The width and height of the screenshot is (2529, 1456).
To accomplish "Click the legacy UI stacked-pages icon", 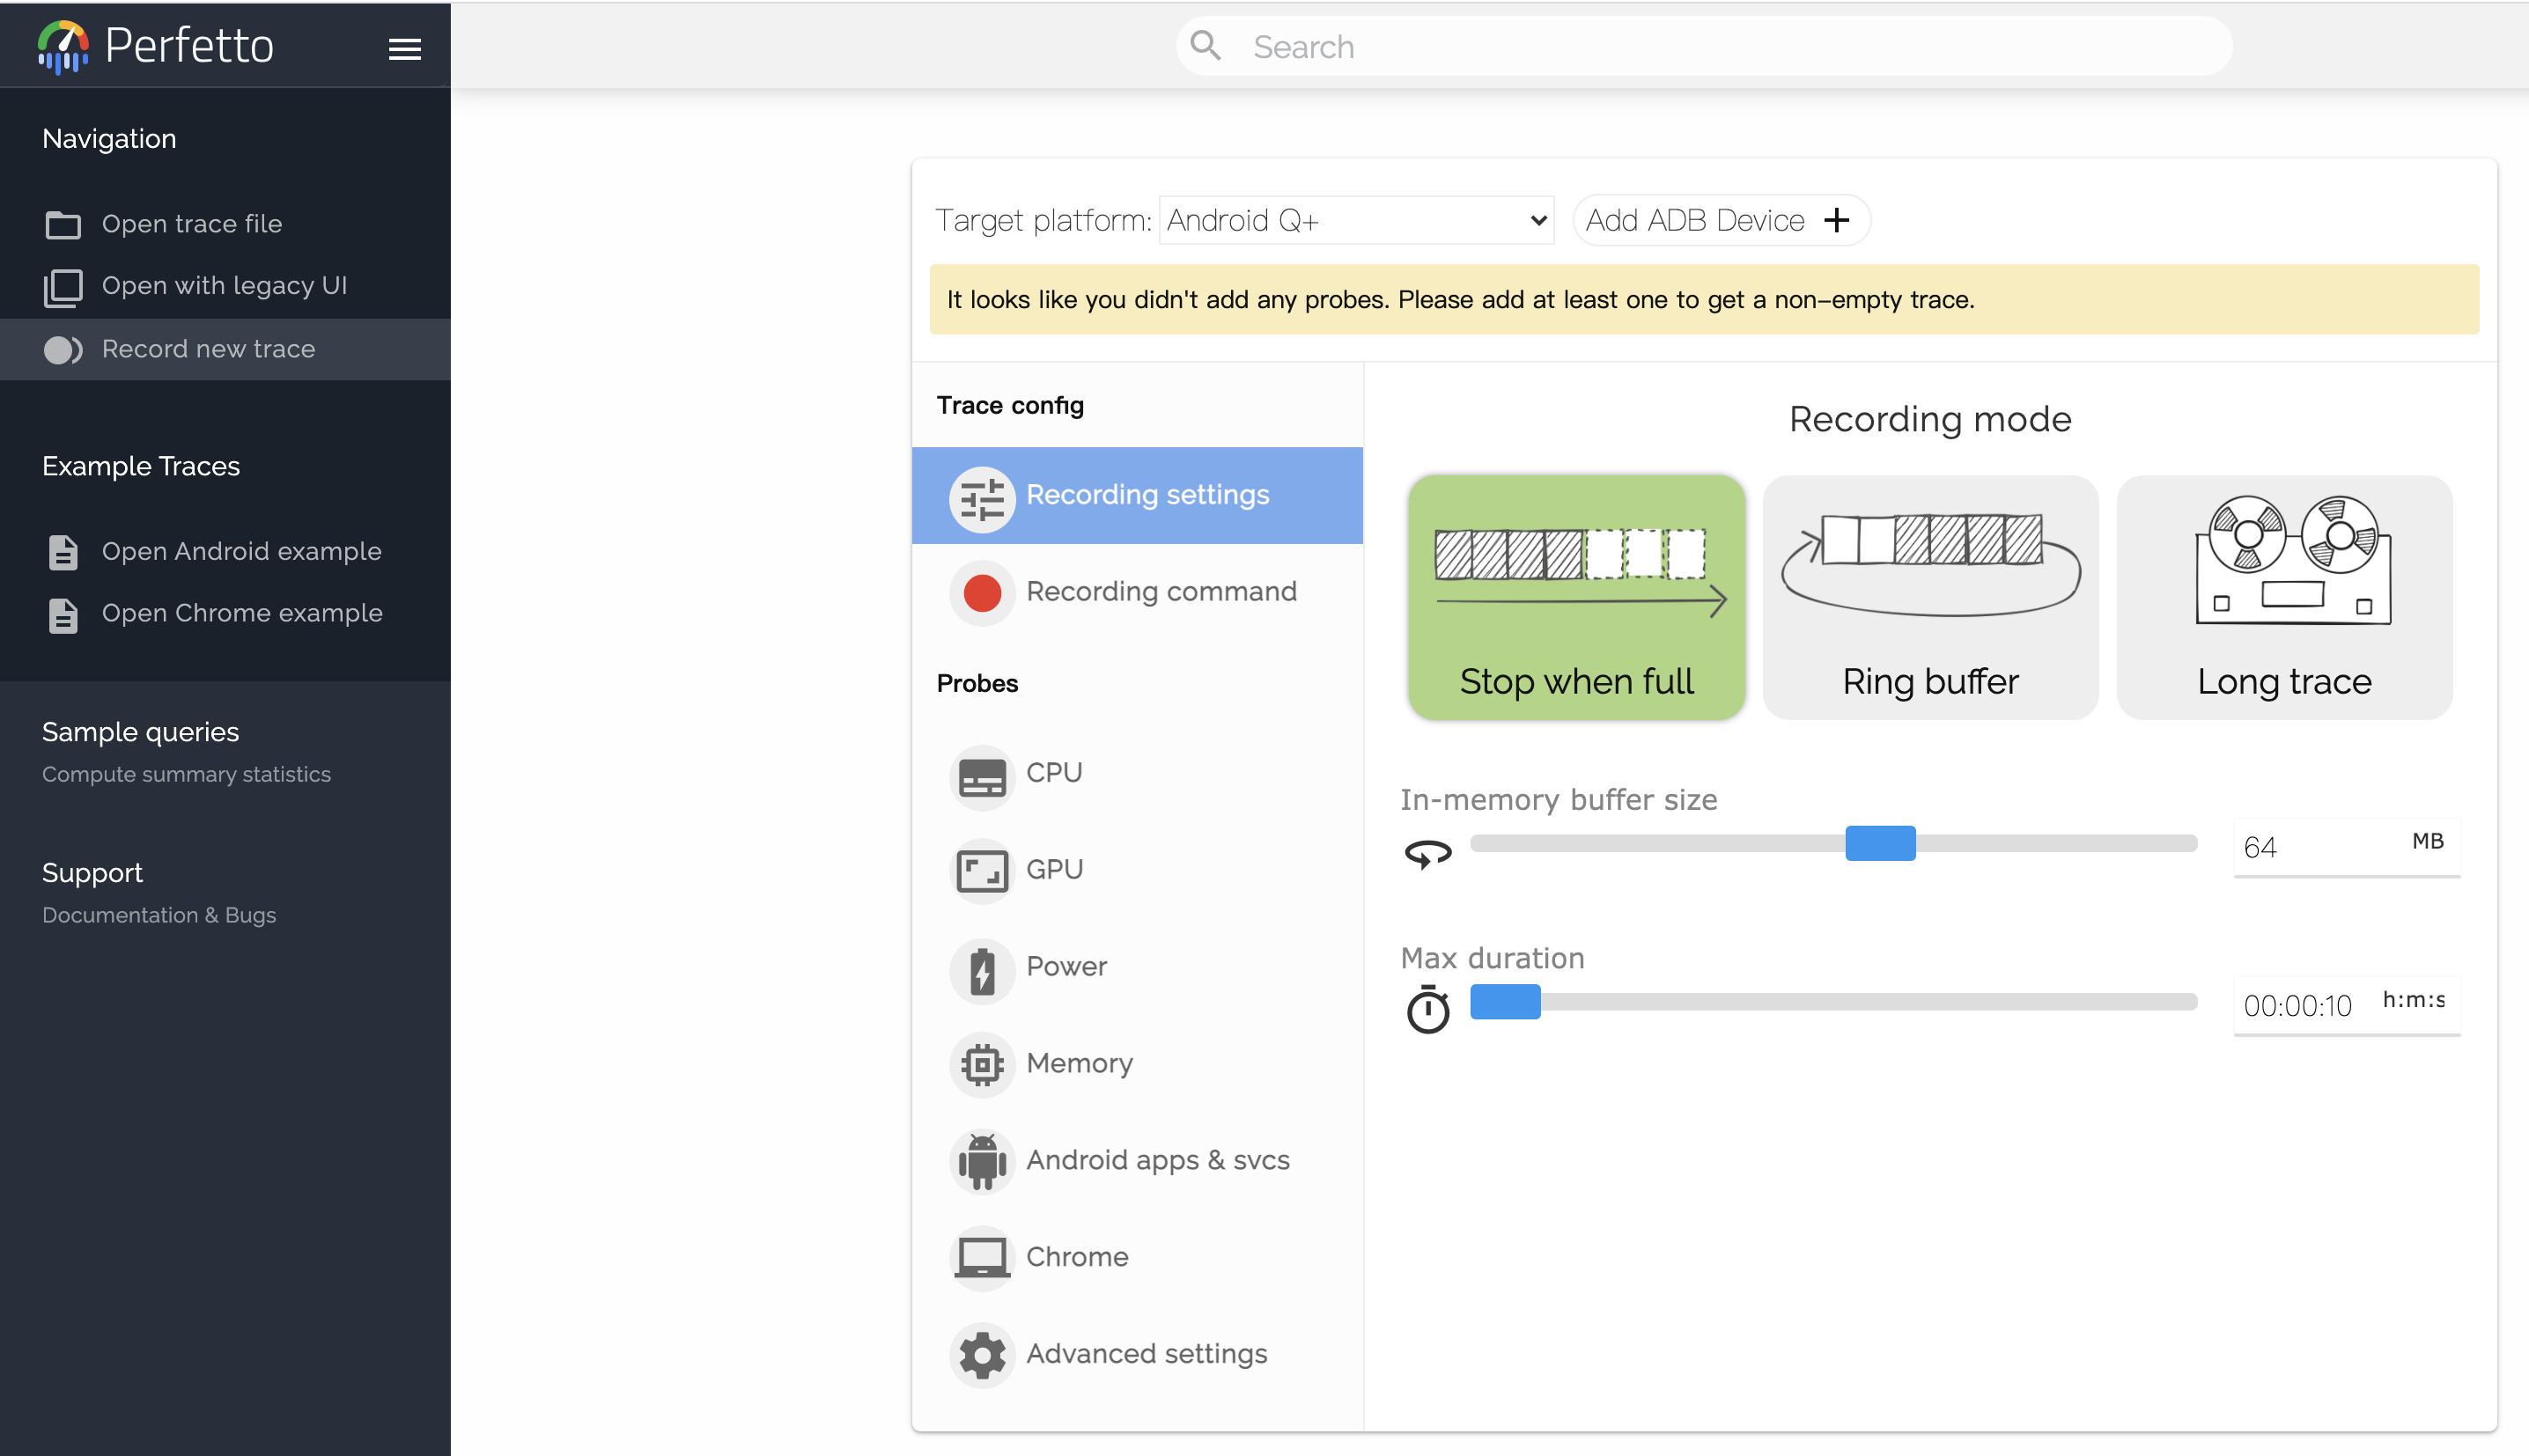I will 63,287.
